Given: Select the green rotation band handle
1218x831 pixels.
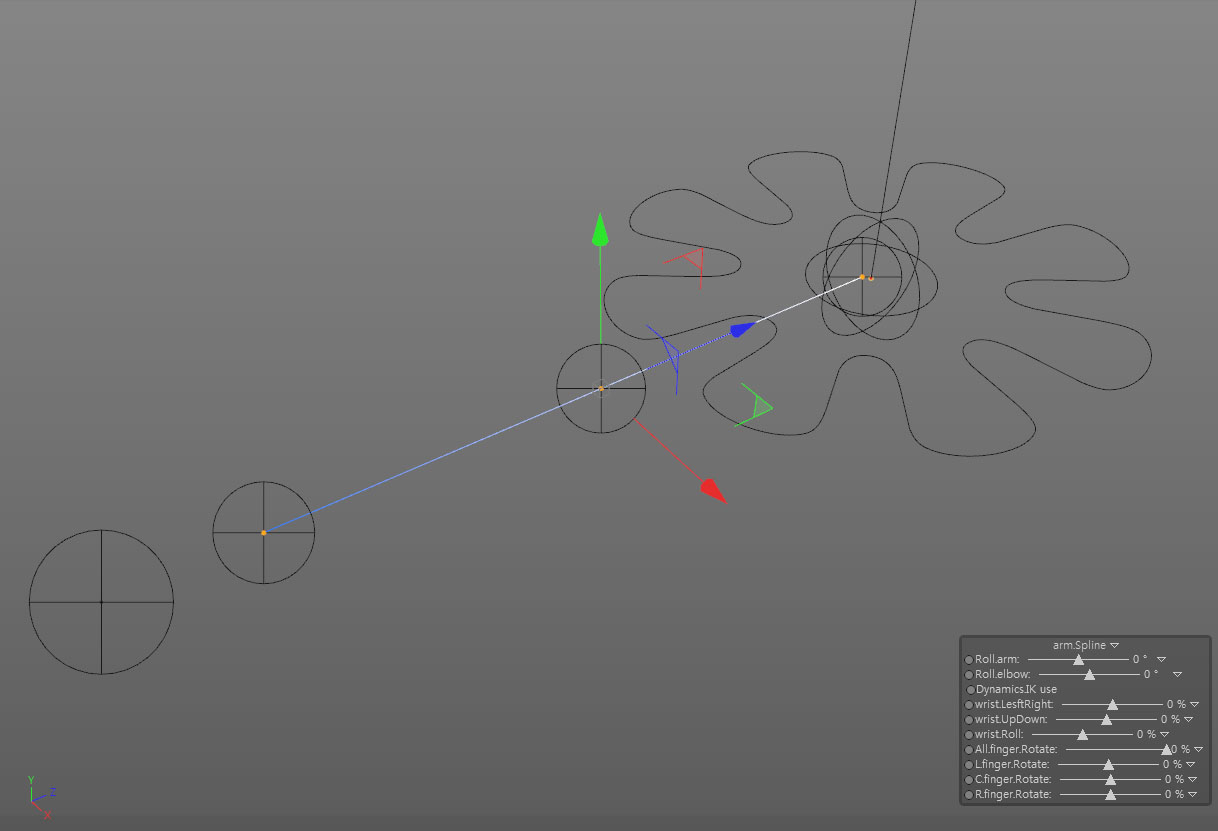Looking at the screenshot, I should pyautogui.click(x=760, y=405).
